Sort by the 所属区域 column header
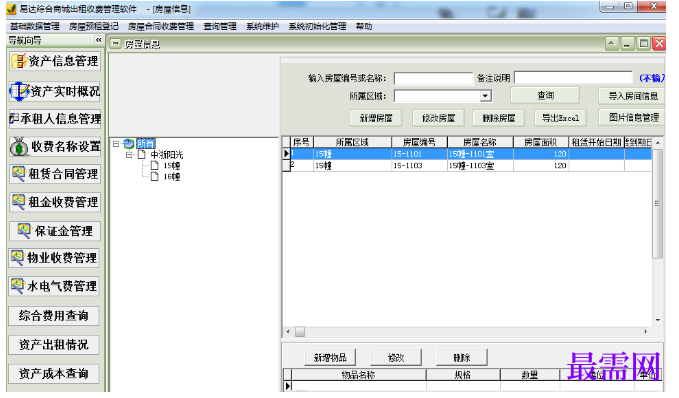Screen dimensions: 679x398 point(352,142)
